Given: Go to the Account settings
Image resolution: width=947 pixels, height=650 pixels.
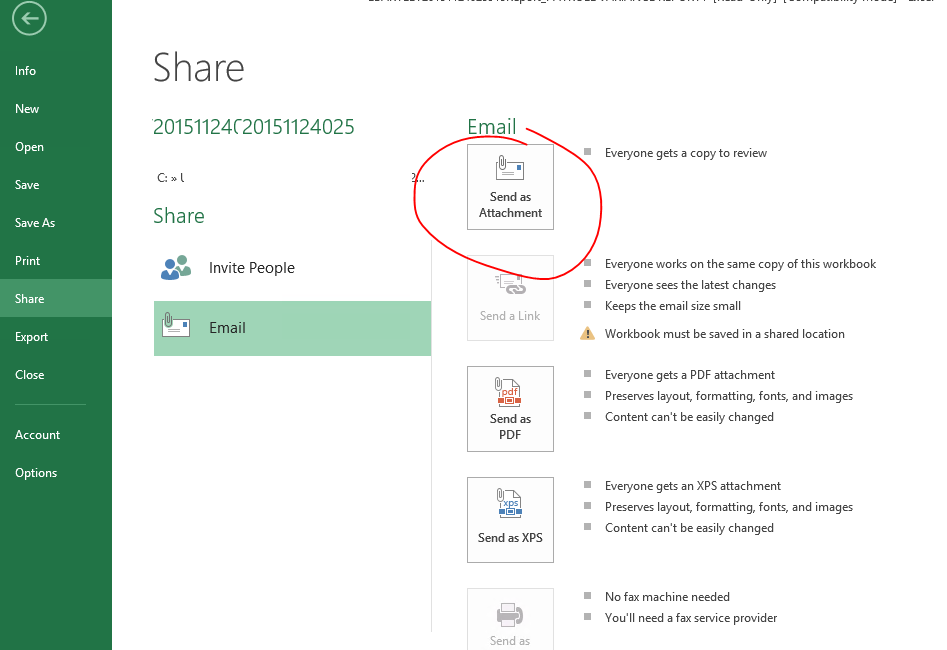Looking at the screenshot, I should 37,434.
